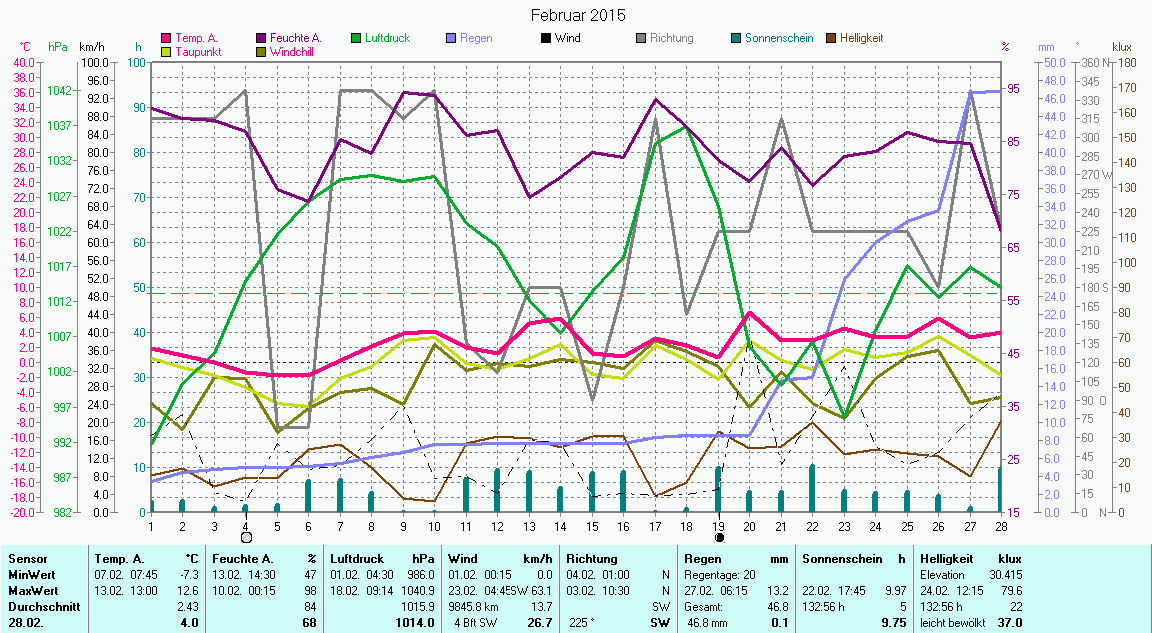Viewport: 1152px width, 633px height.
Task: Click day 14 on the x-axis
Action: coord(560,525)
